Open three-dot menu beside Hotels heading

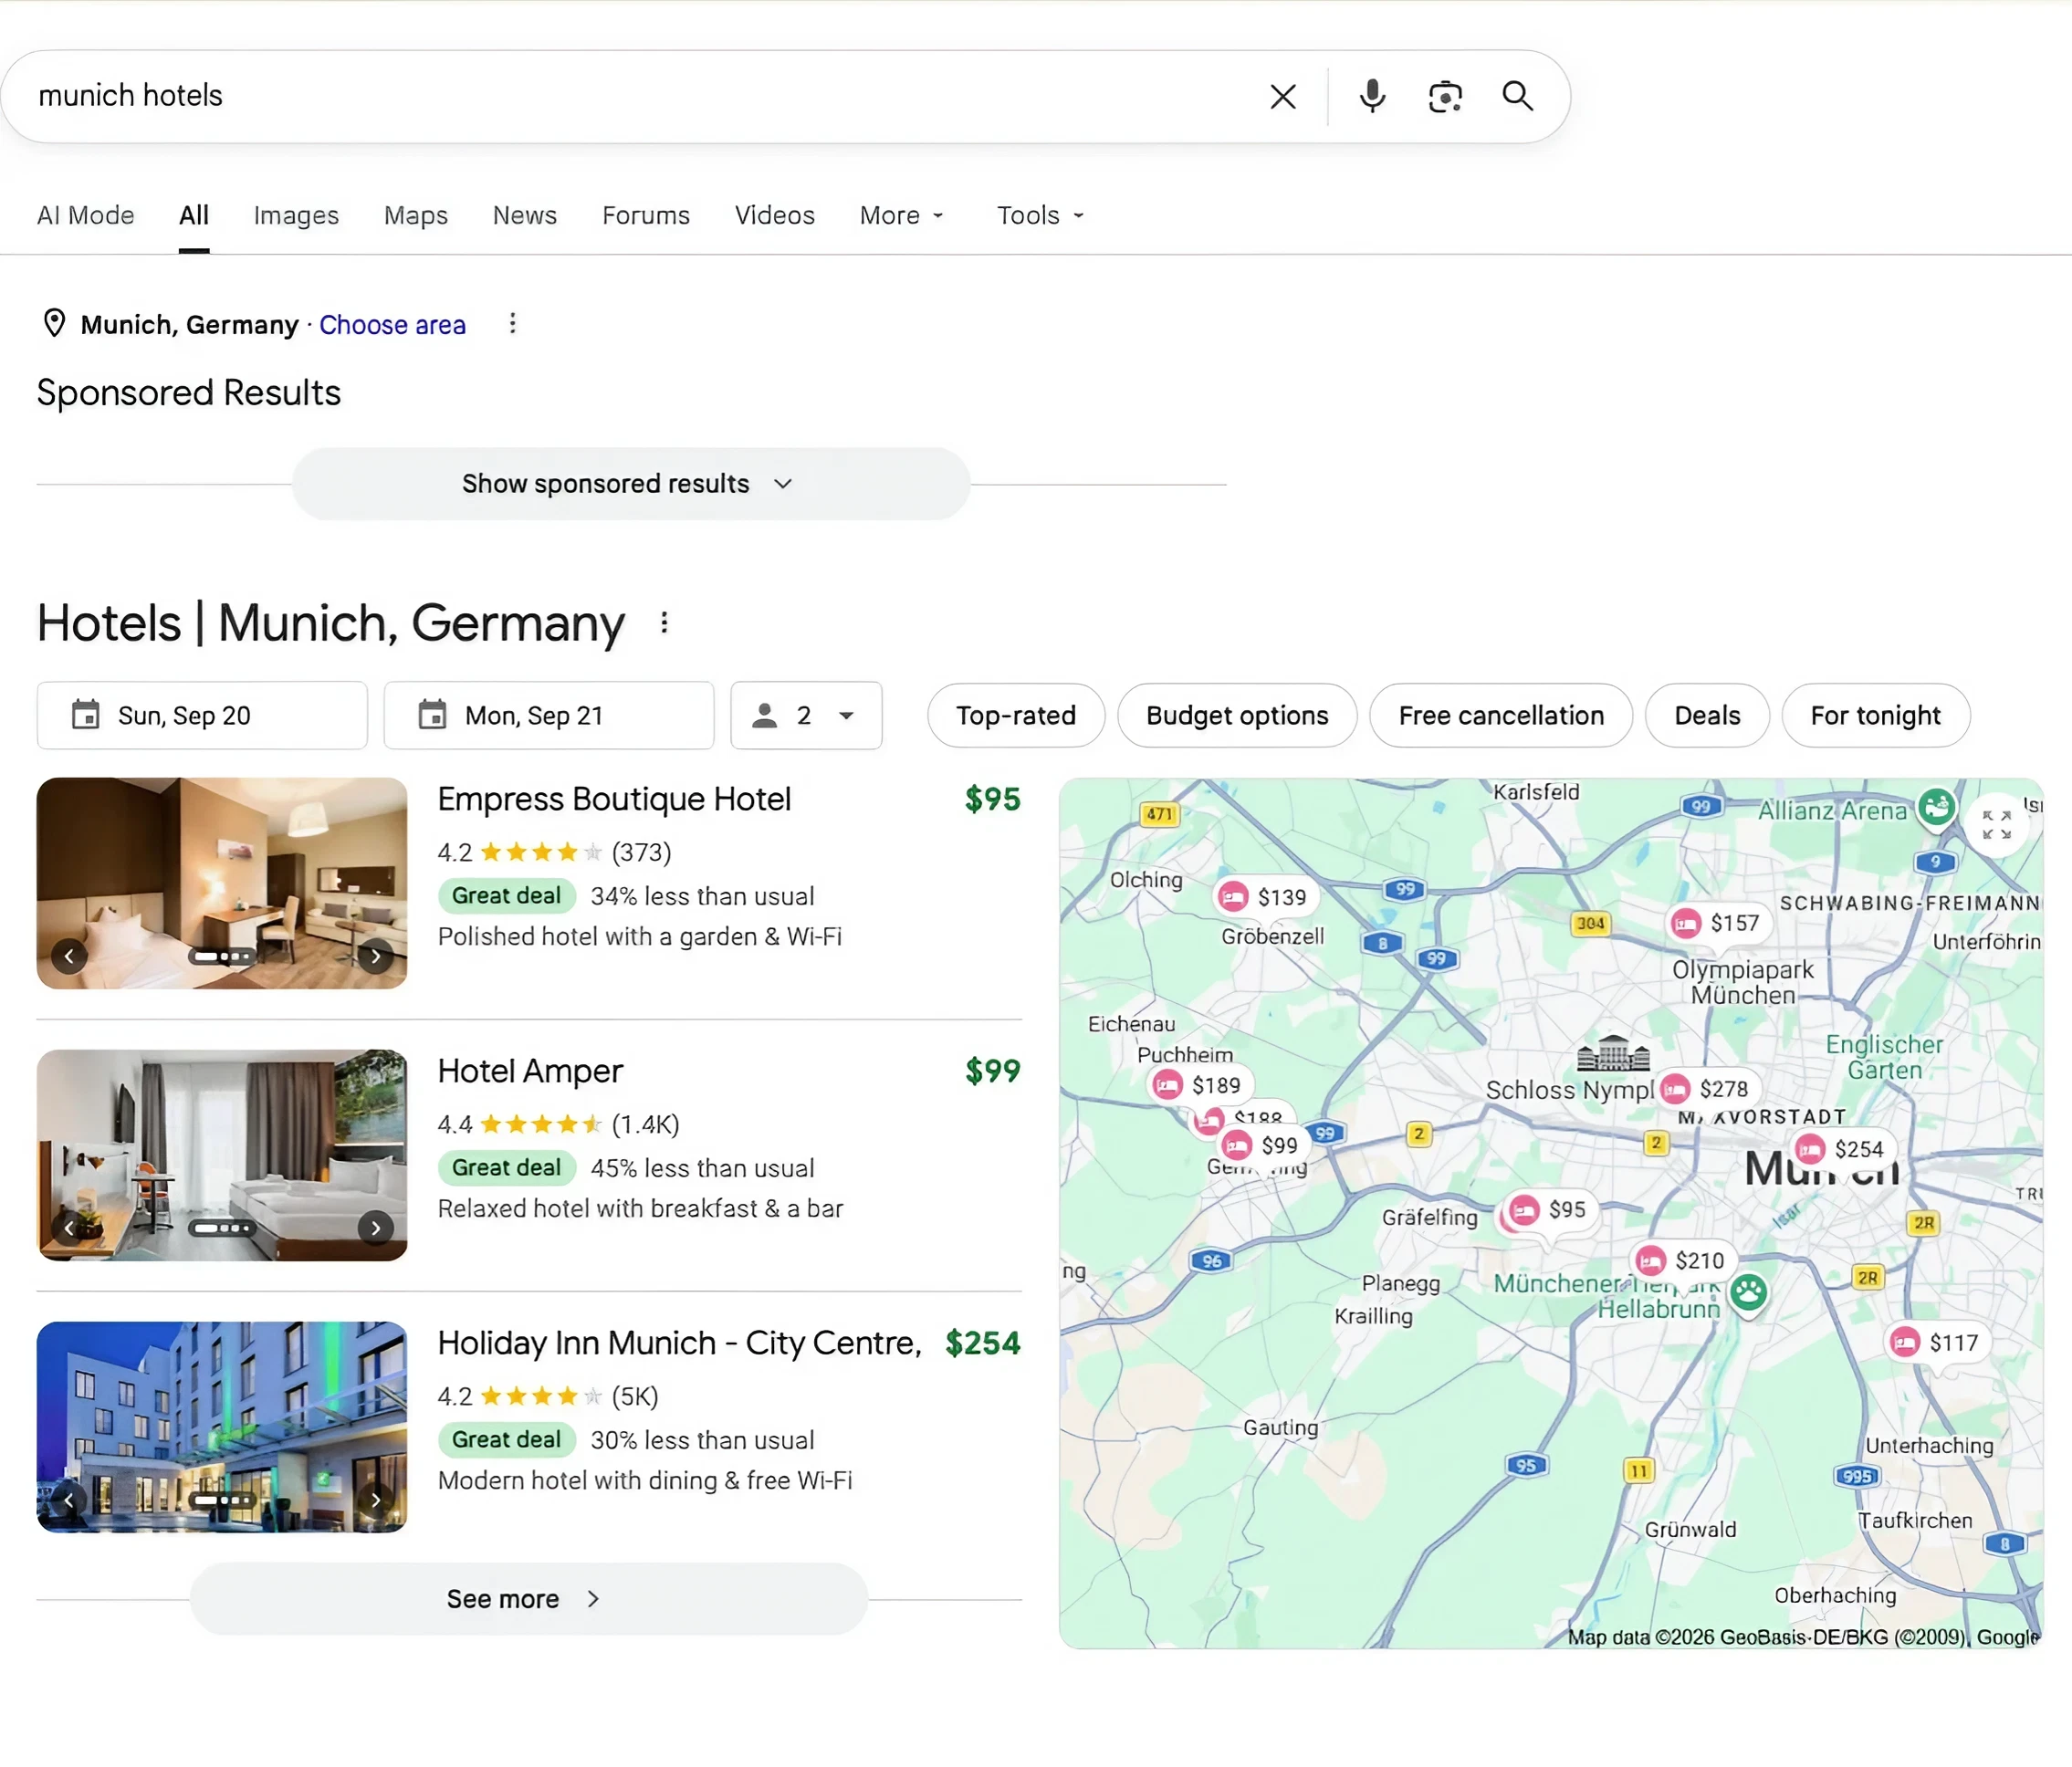pyautogui.click(x=664, y=622)
